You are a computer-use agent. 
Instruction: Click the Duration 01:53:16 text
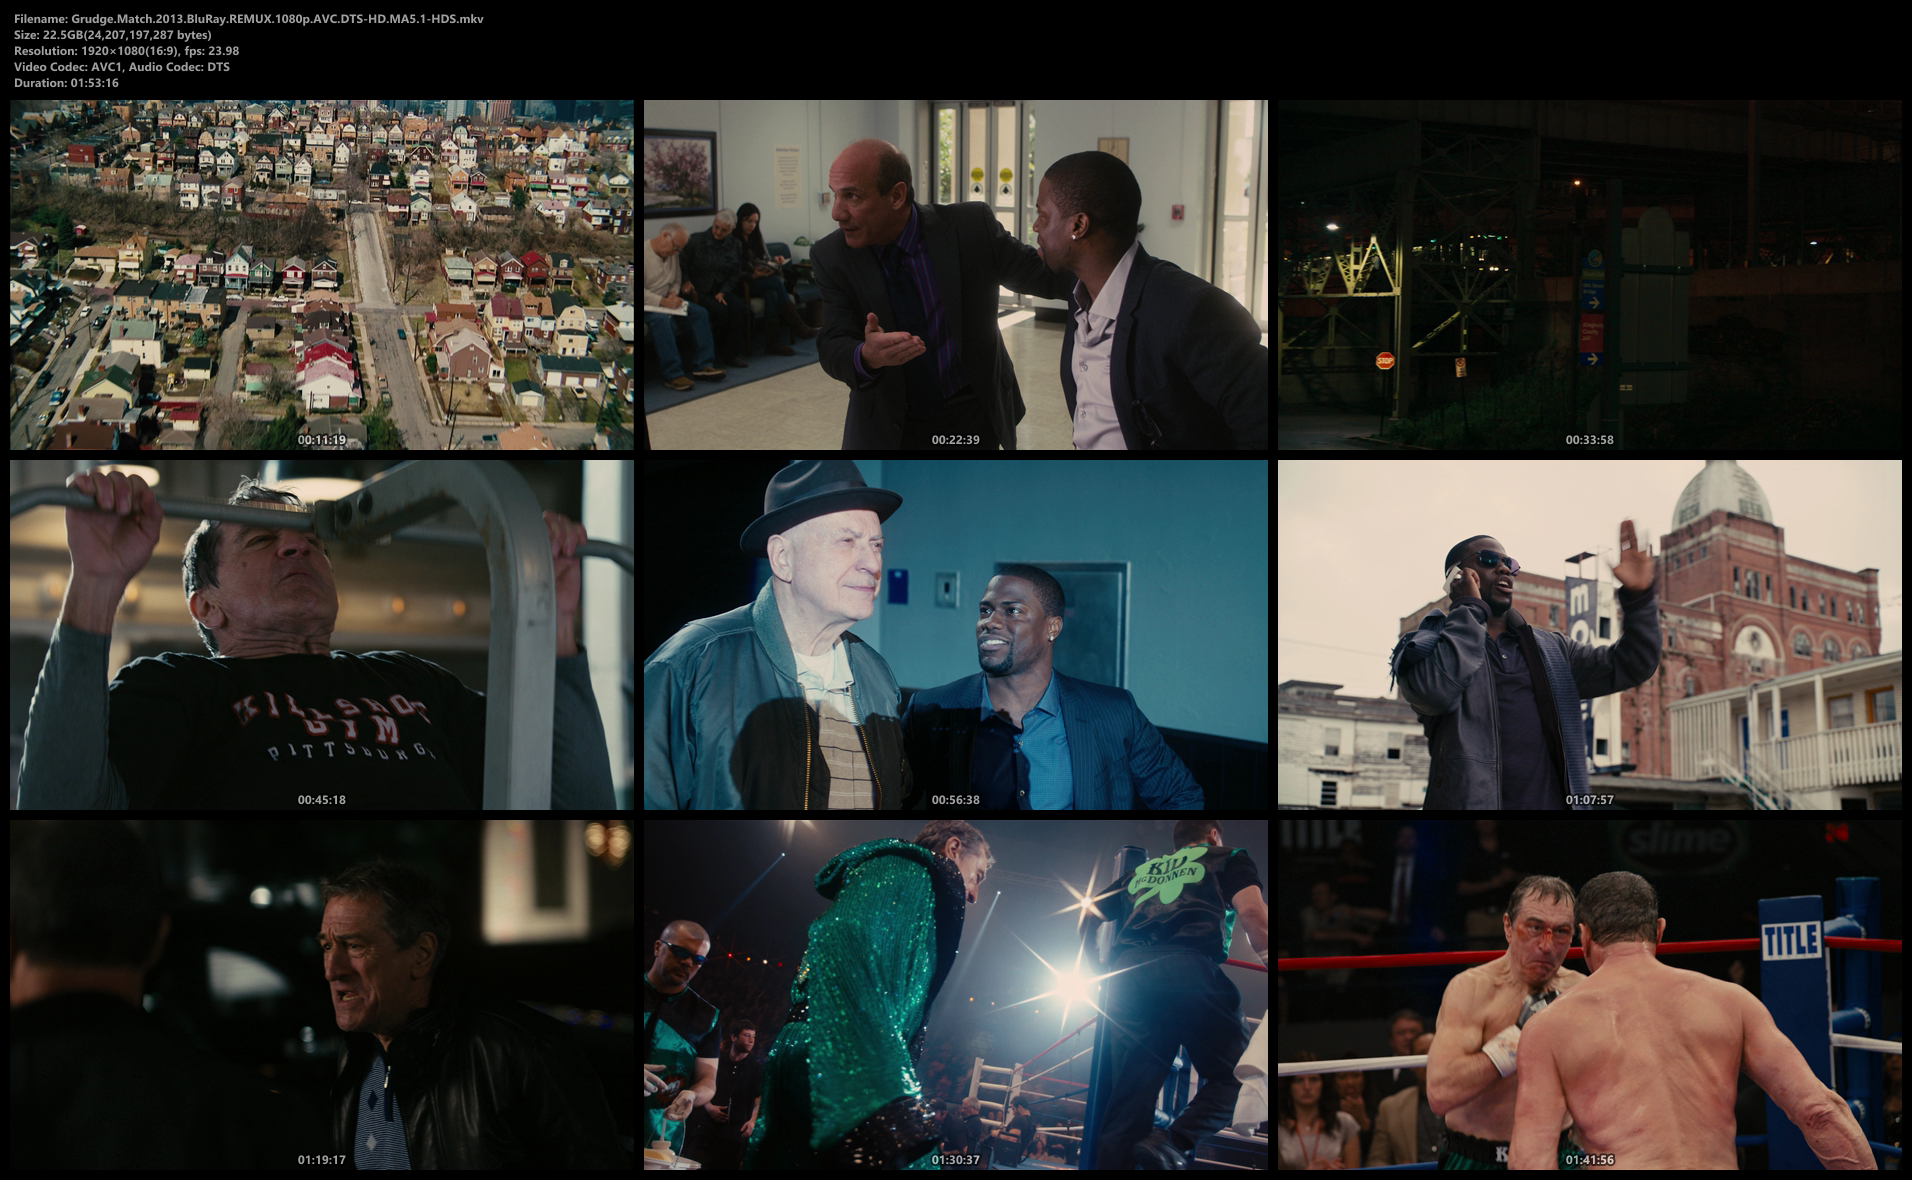[67, 83]
